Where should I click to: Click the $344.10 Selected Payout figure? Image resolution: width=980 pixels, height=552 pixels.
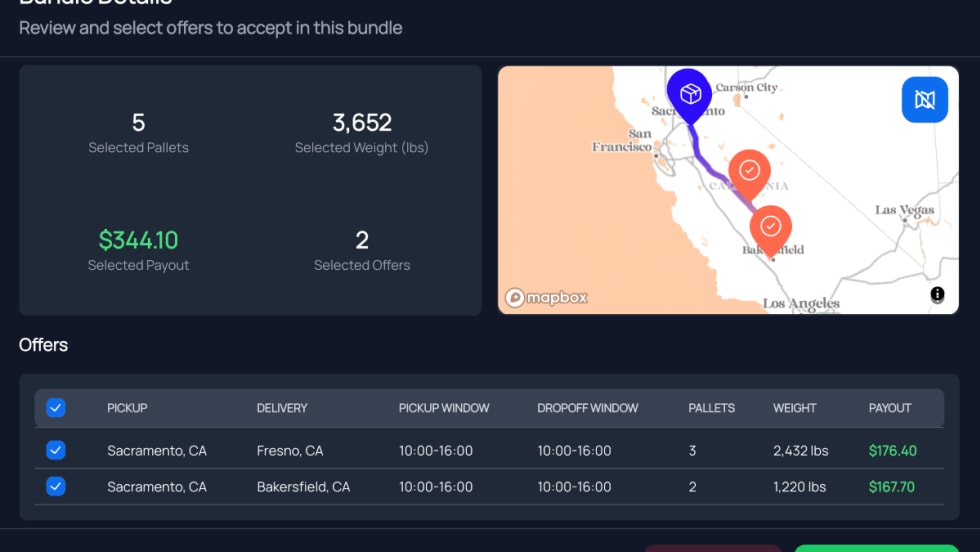click(138, 240)
